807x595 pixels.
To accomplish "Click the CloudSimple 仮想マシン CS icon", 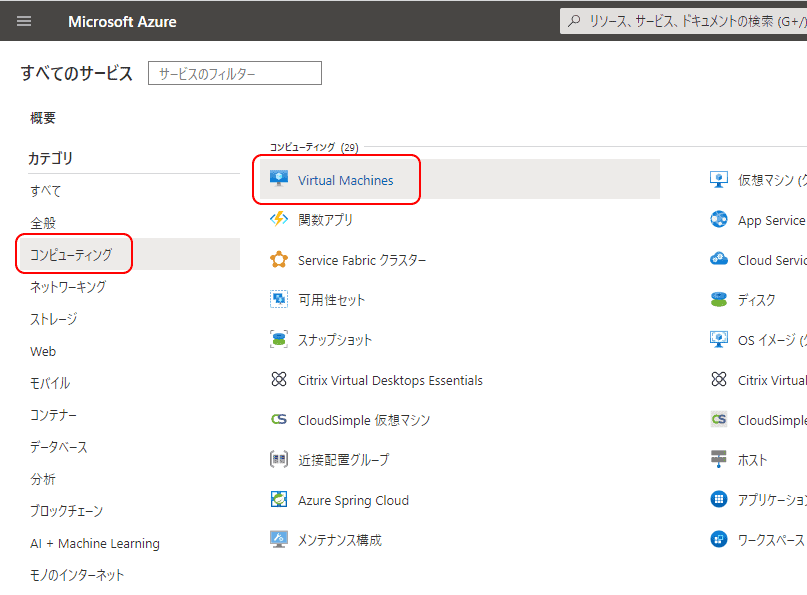I will [x=279, y=419].
